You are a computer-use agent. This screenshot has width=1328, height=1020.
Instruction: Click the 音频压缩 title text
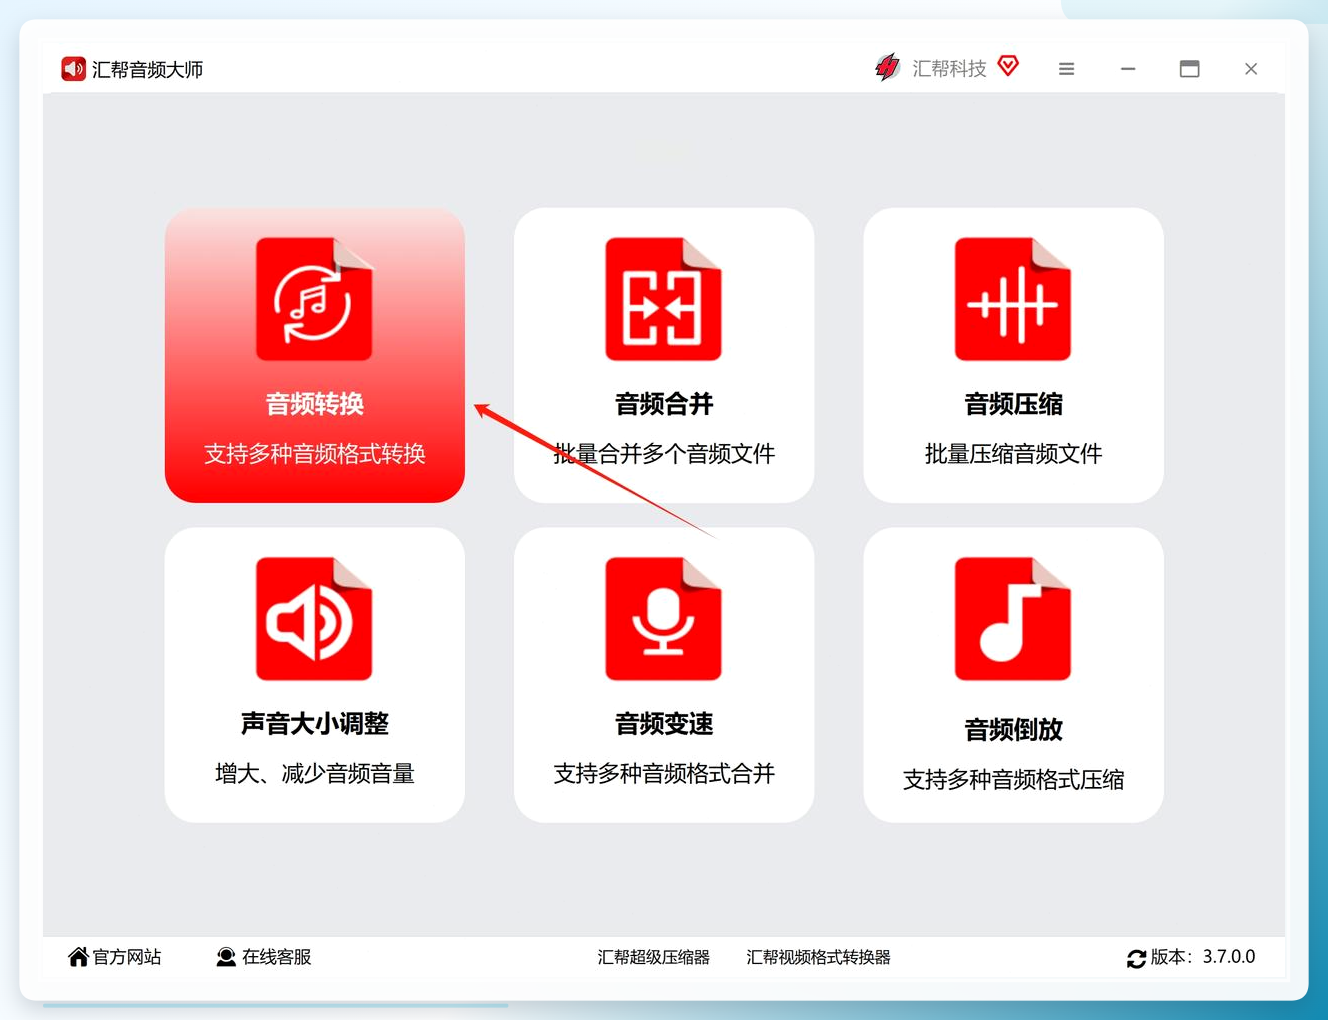(x=1013, y=404)
